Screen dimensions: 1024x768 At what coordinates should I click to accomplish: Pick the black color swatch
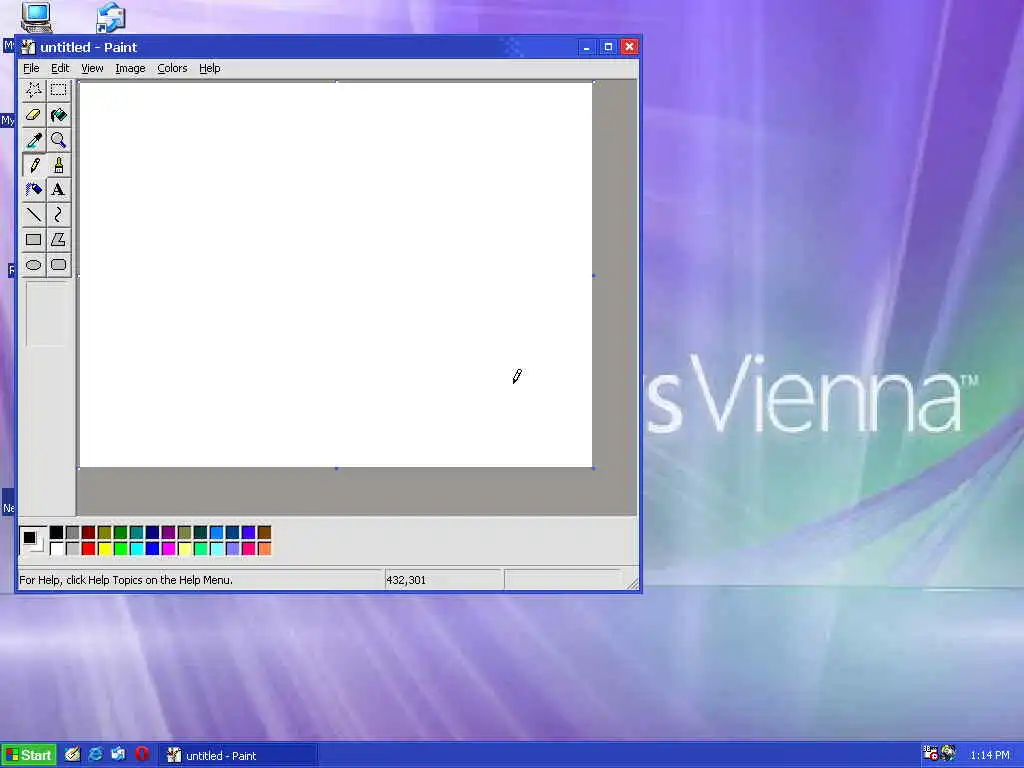[57, 533]
